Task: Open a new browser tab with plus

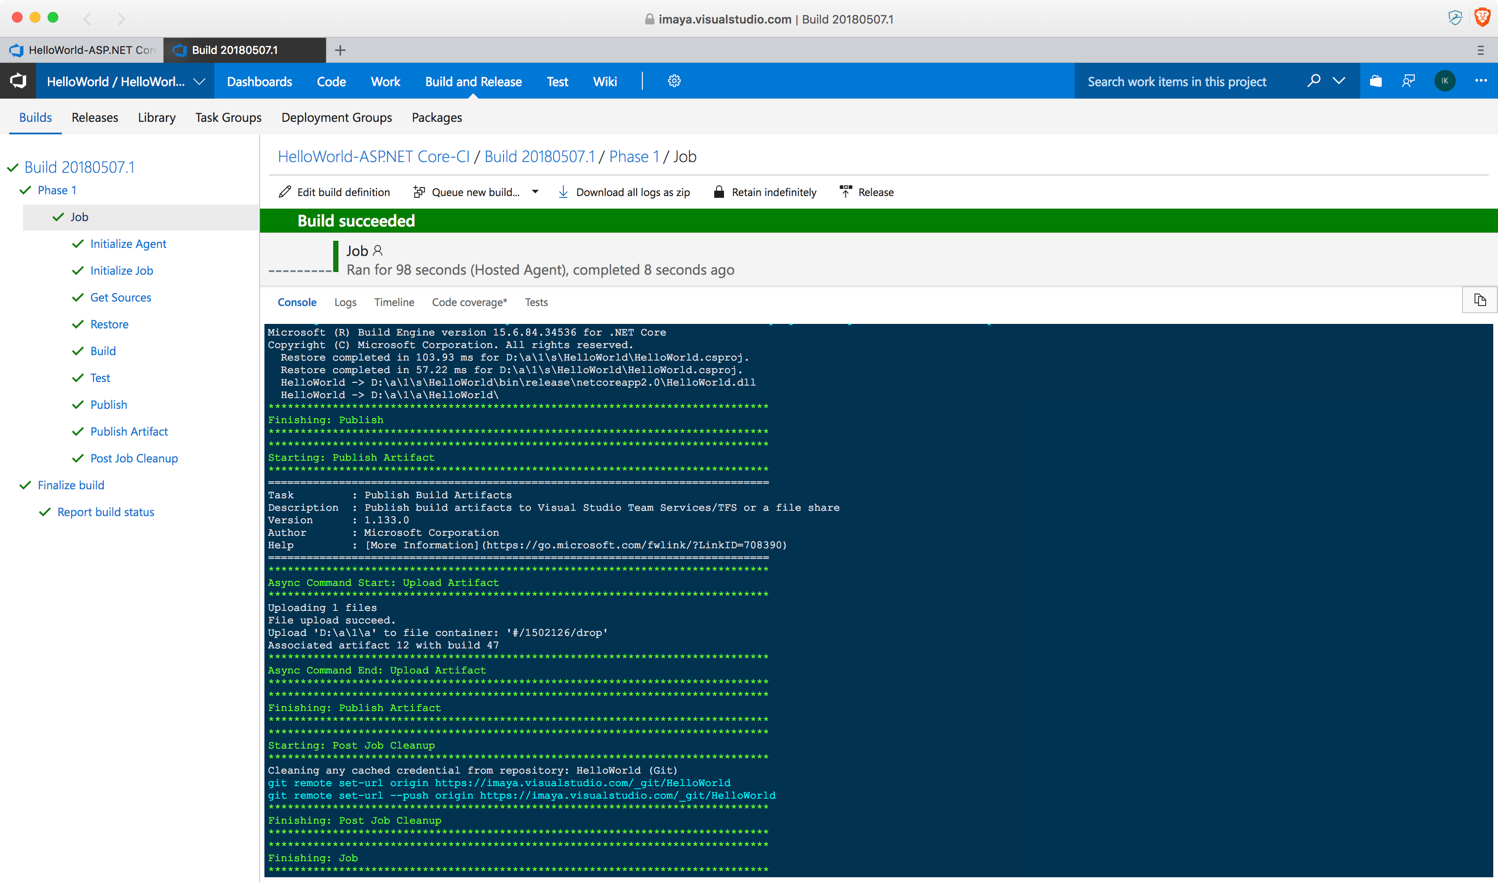Action: [340, 50]
